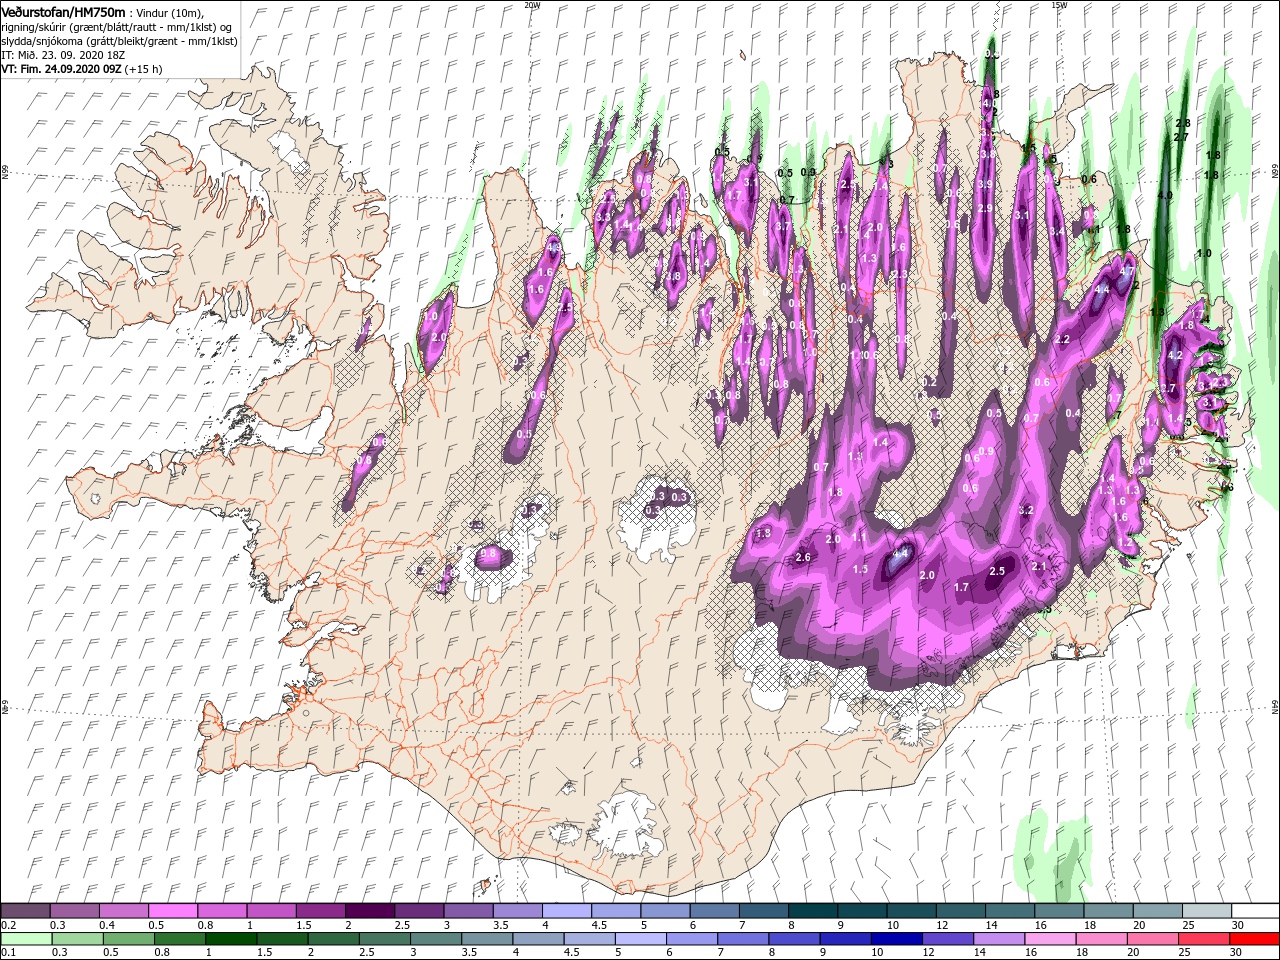The width and height of the screenshot is (1280, 960).
Task: Pick the red 25–30 swatch in the bottom legend row
Action: 1204,939
